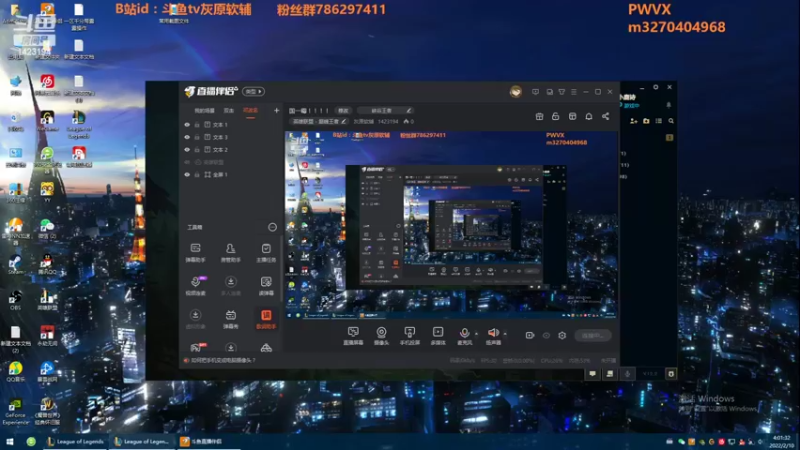The image size is (800, 450).
Task: Open the 弹幕秀 tool
Action: pyautogui.click(x=231, y=319)
